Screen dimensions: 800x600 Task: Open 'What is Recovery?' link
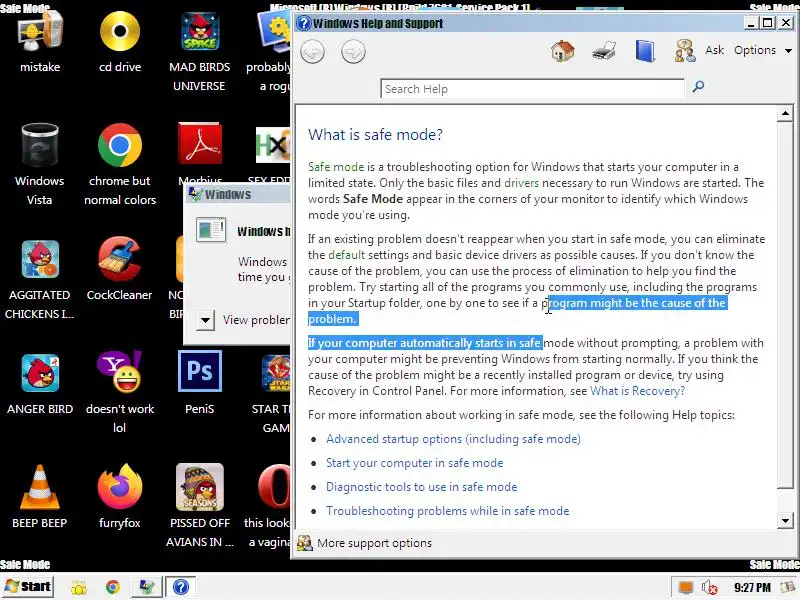point(637,391)
